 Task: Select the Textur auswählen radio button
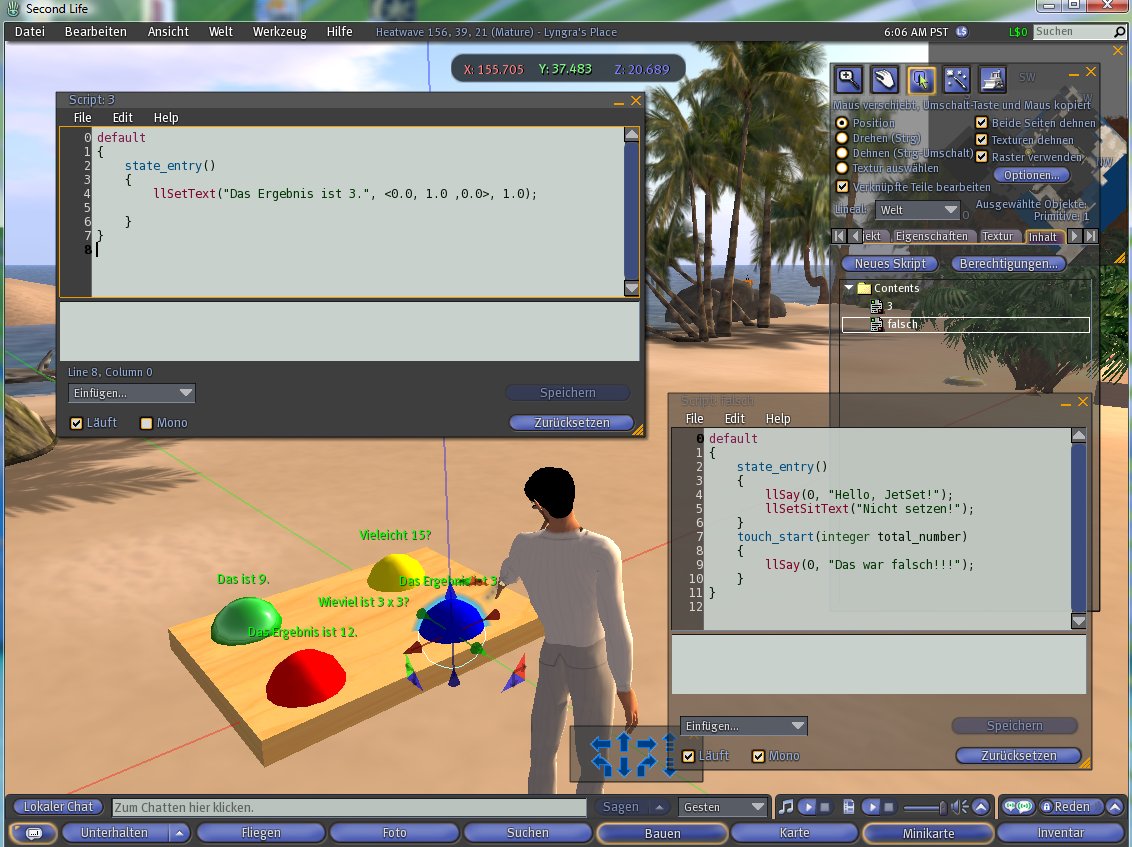pos(842,168)
